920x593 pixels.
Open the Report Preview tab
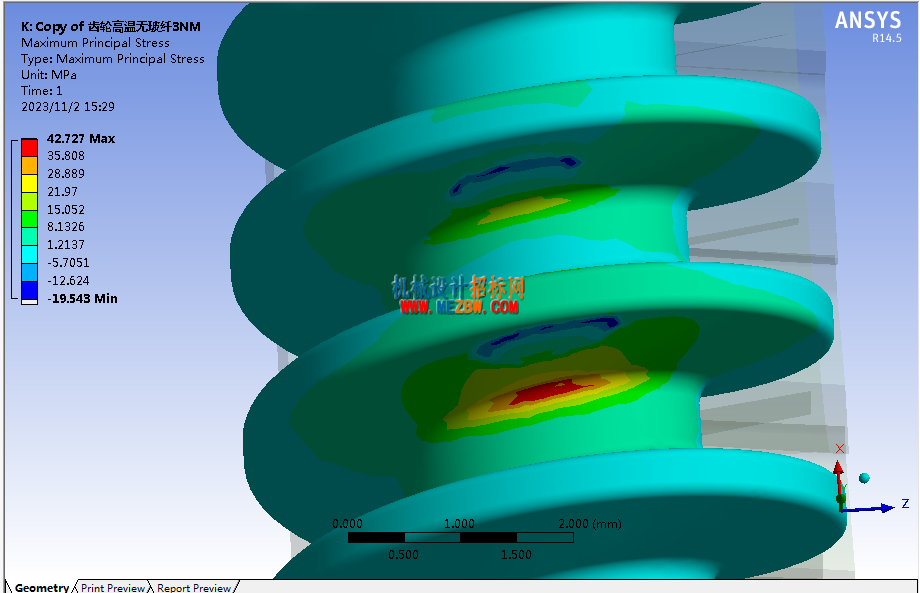click(194, 587)
